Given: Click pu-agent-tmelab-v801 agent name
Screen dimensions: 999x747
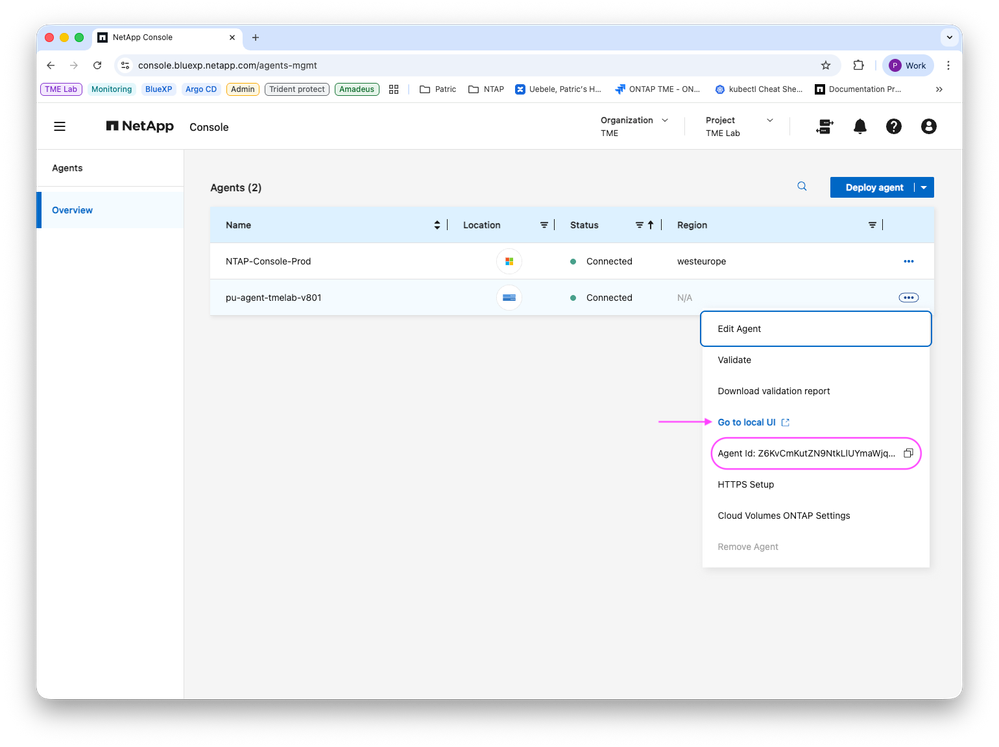Looking at the screenshot, I should 273,298.
